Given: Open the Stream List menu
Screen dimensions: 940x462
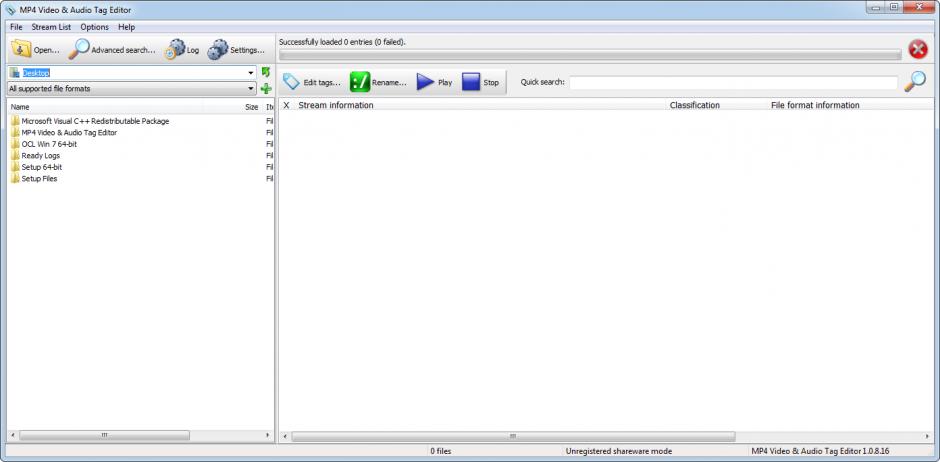Looking at the screenshot, I should point(51,27).
